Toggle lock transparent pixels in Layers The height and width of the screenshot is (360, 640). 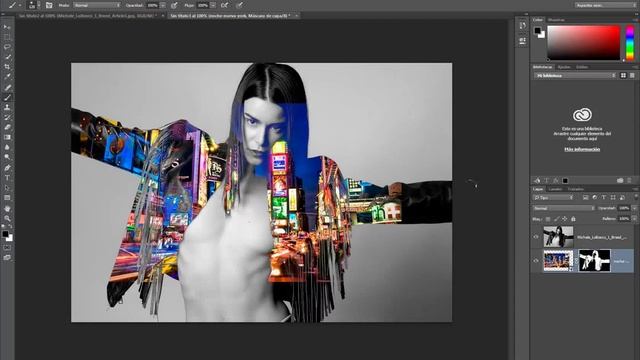tap(548, 219)
